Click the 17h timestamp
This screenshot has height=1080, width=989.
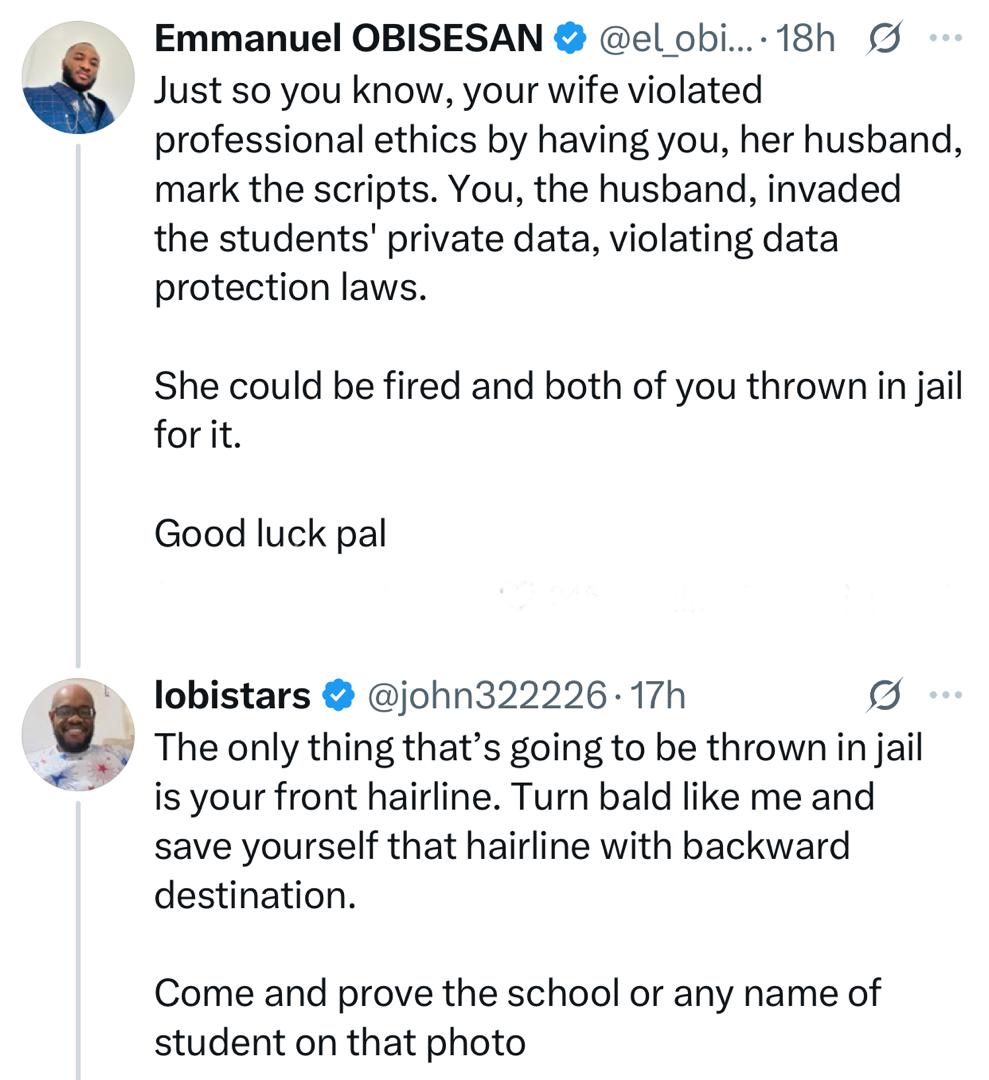658,694
